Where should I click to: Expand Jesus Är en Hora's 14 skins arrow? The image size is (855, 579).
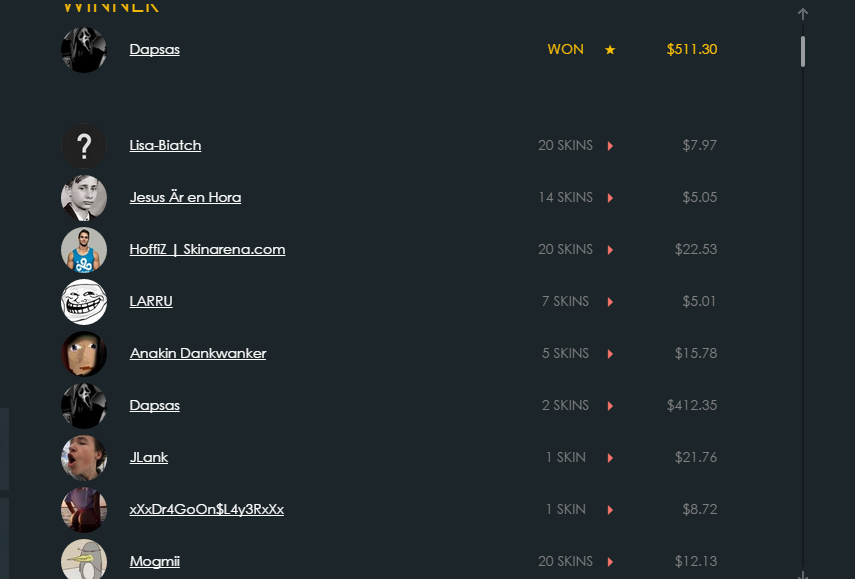[610, 198]
